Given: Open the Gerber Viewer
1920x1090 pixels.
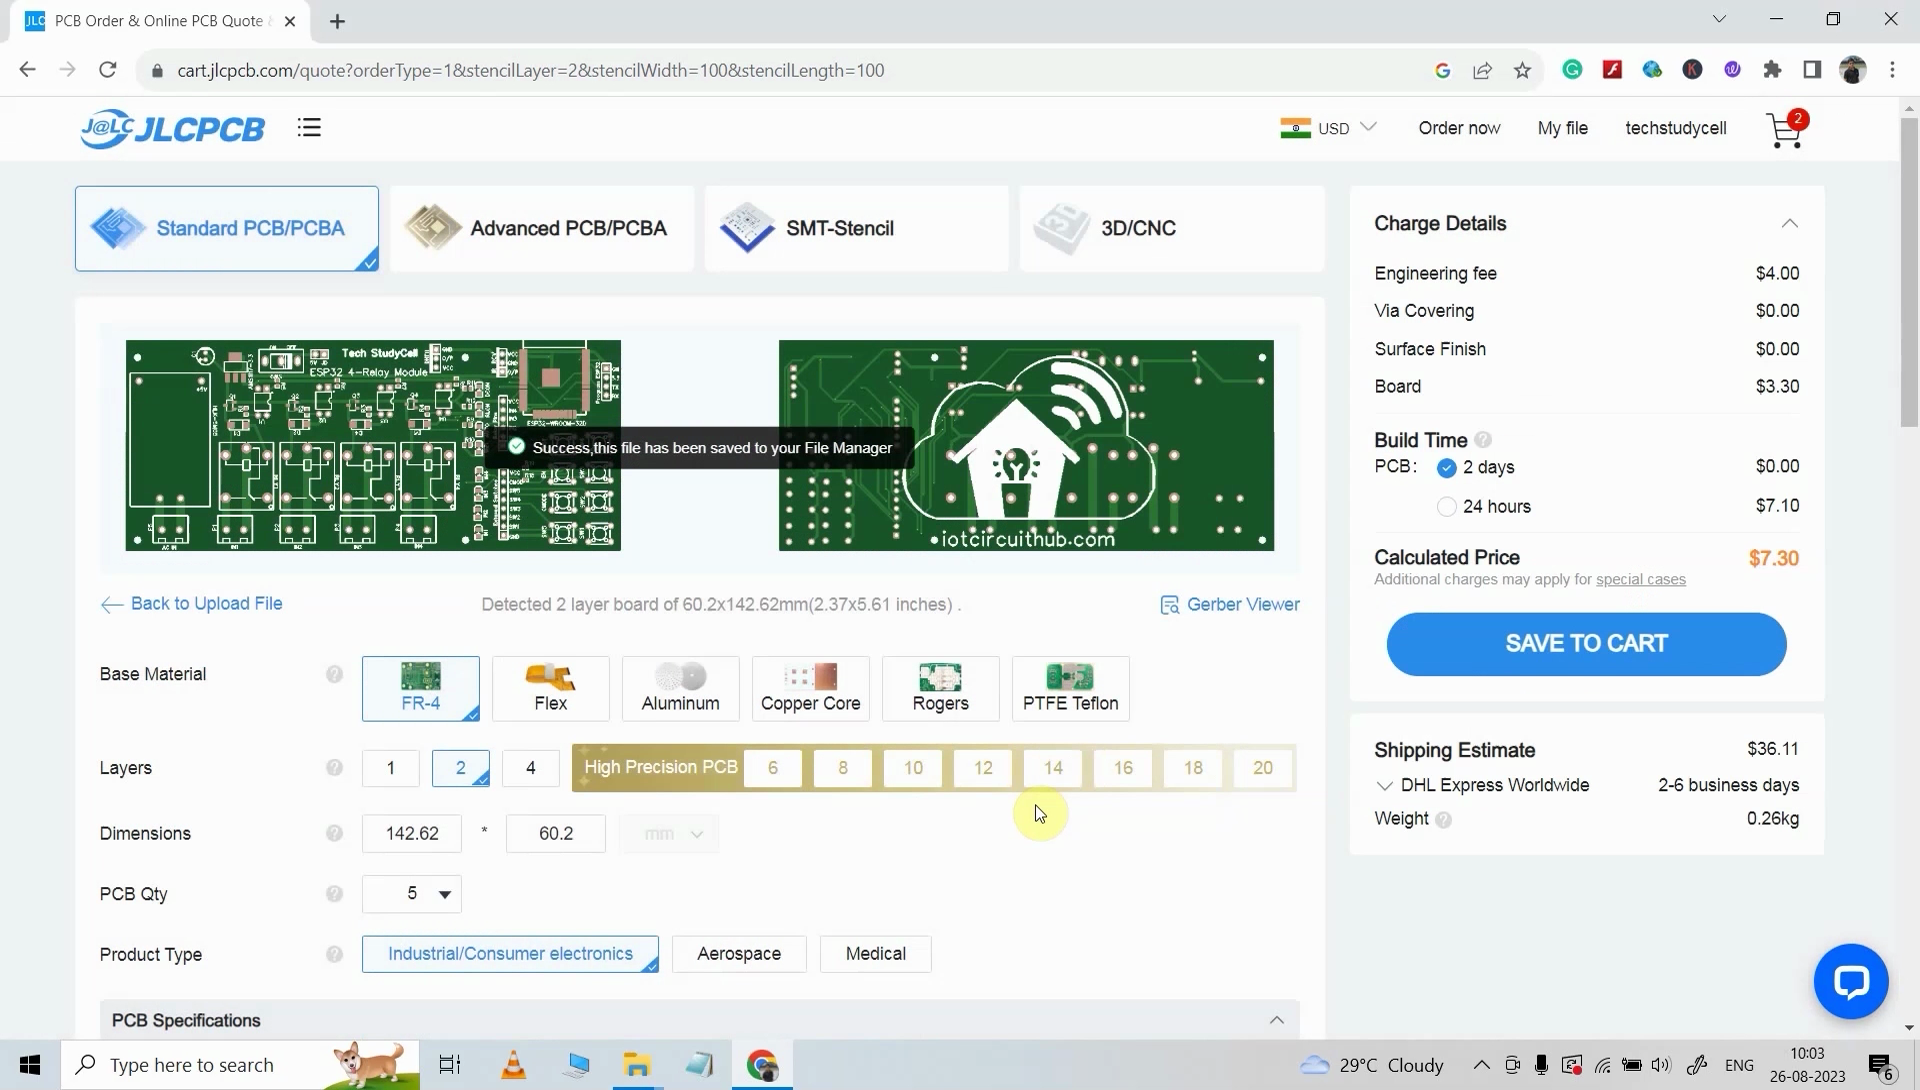Looking at the screenshot, I should pos(1230,604).
